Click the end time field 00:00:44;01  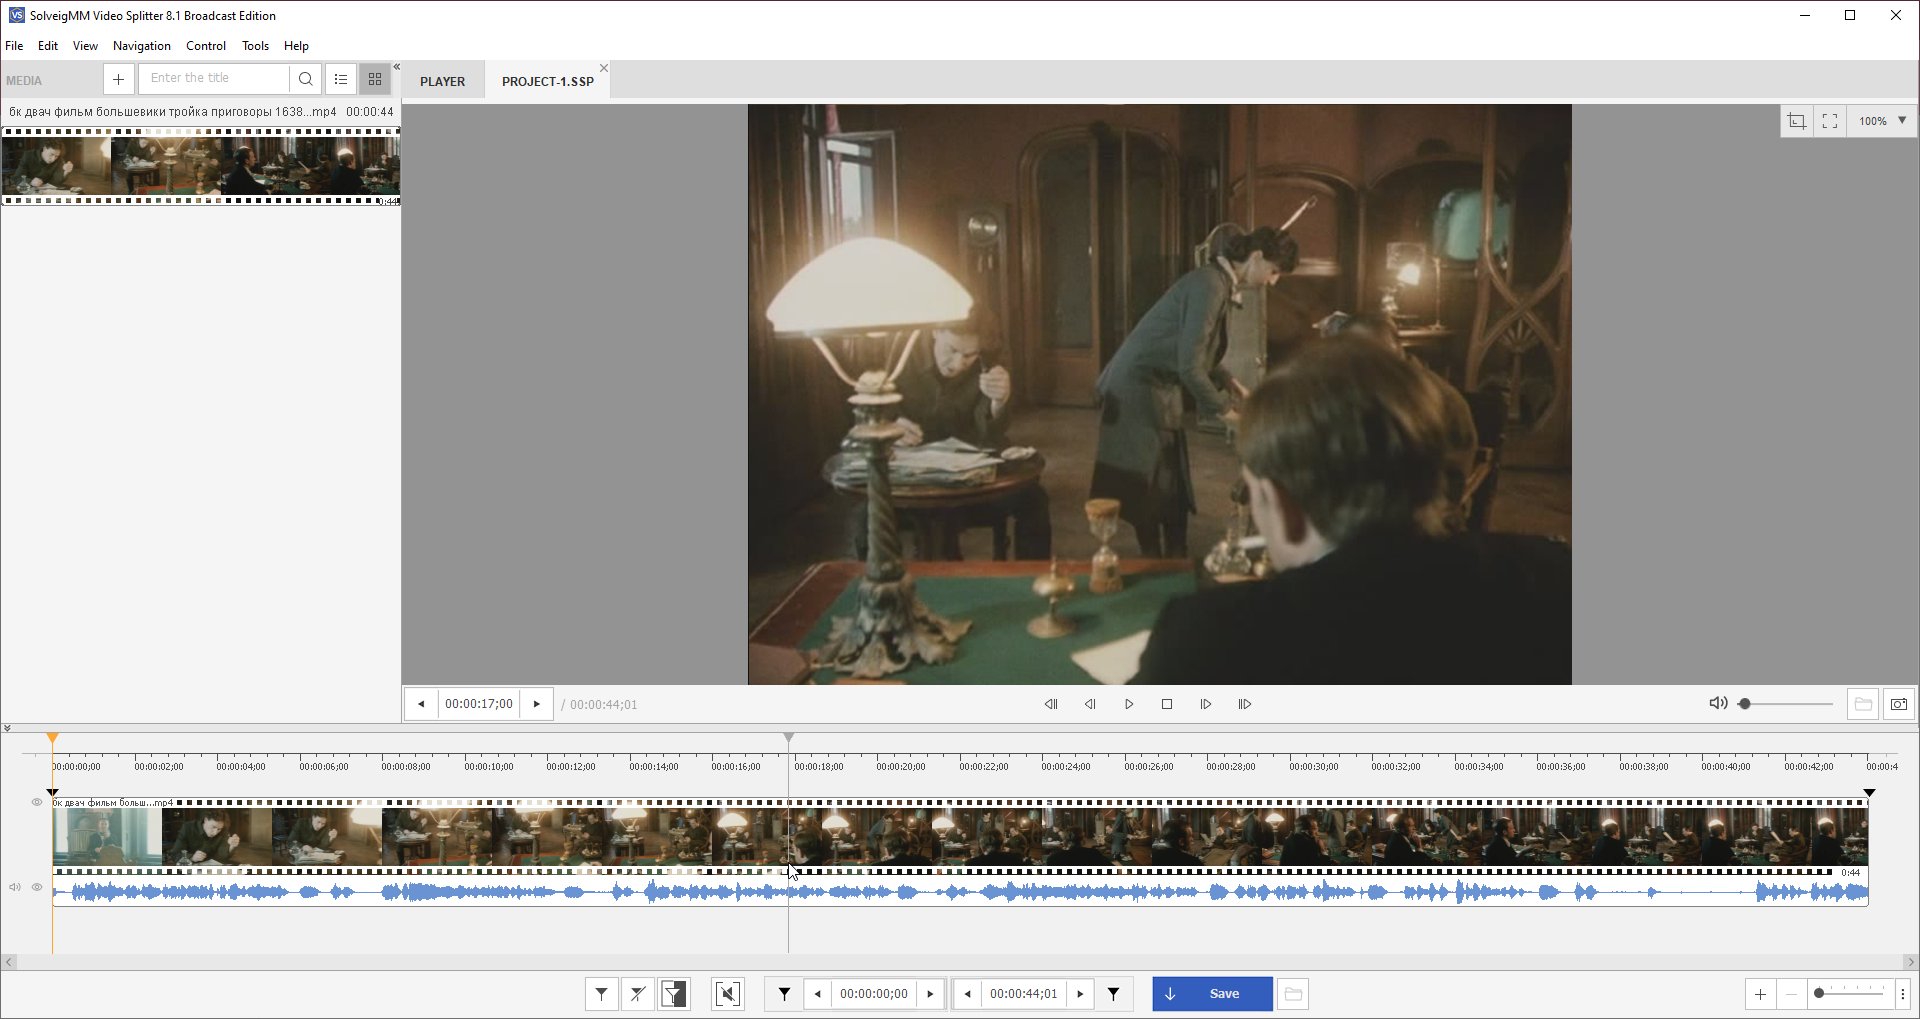tap(1024, 994)
